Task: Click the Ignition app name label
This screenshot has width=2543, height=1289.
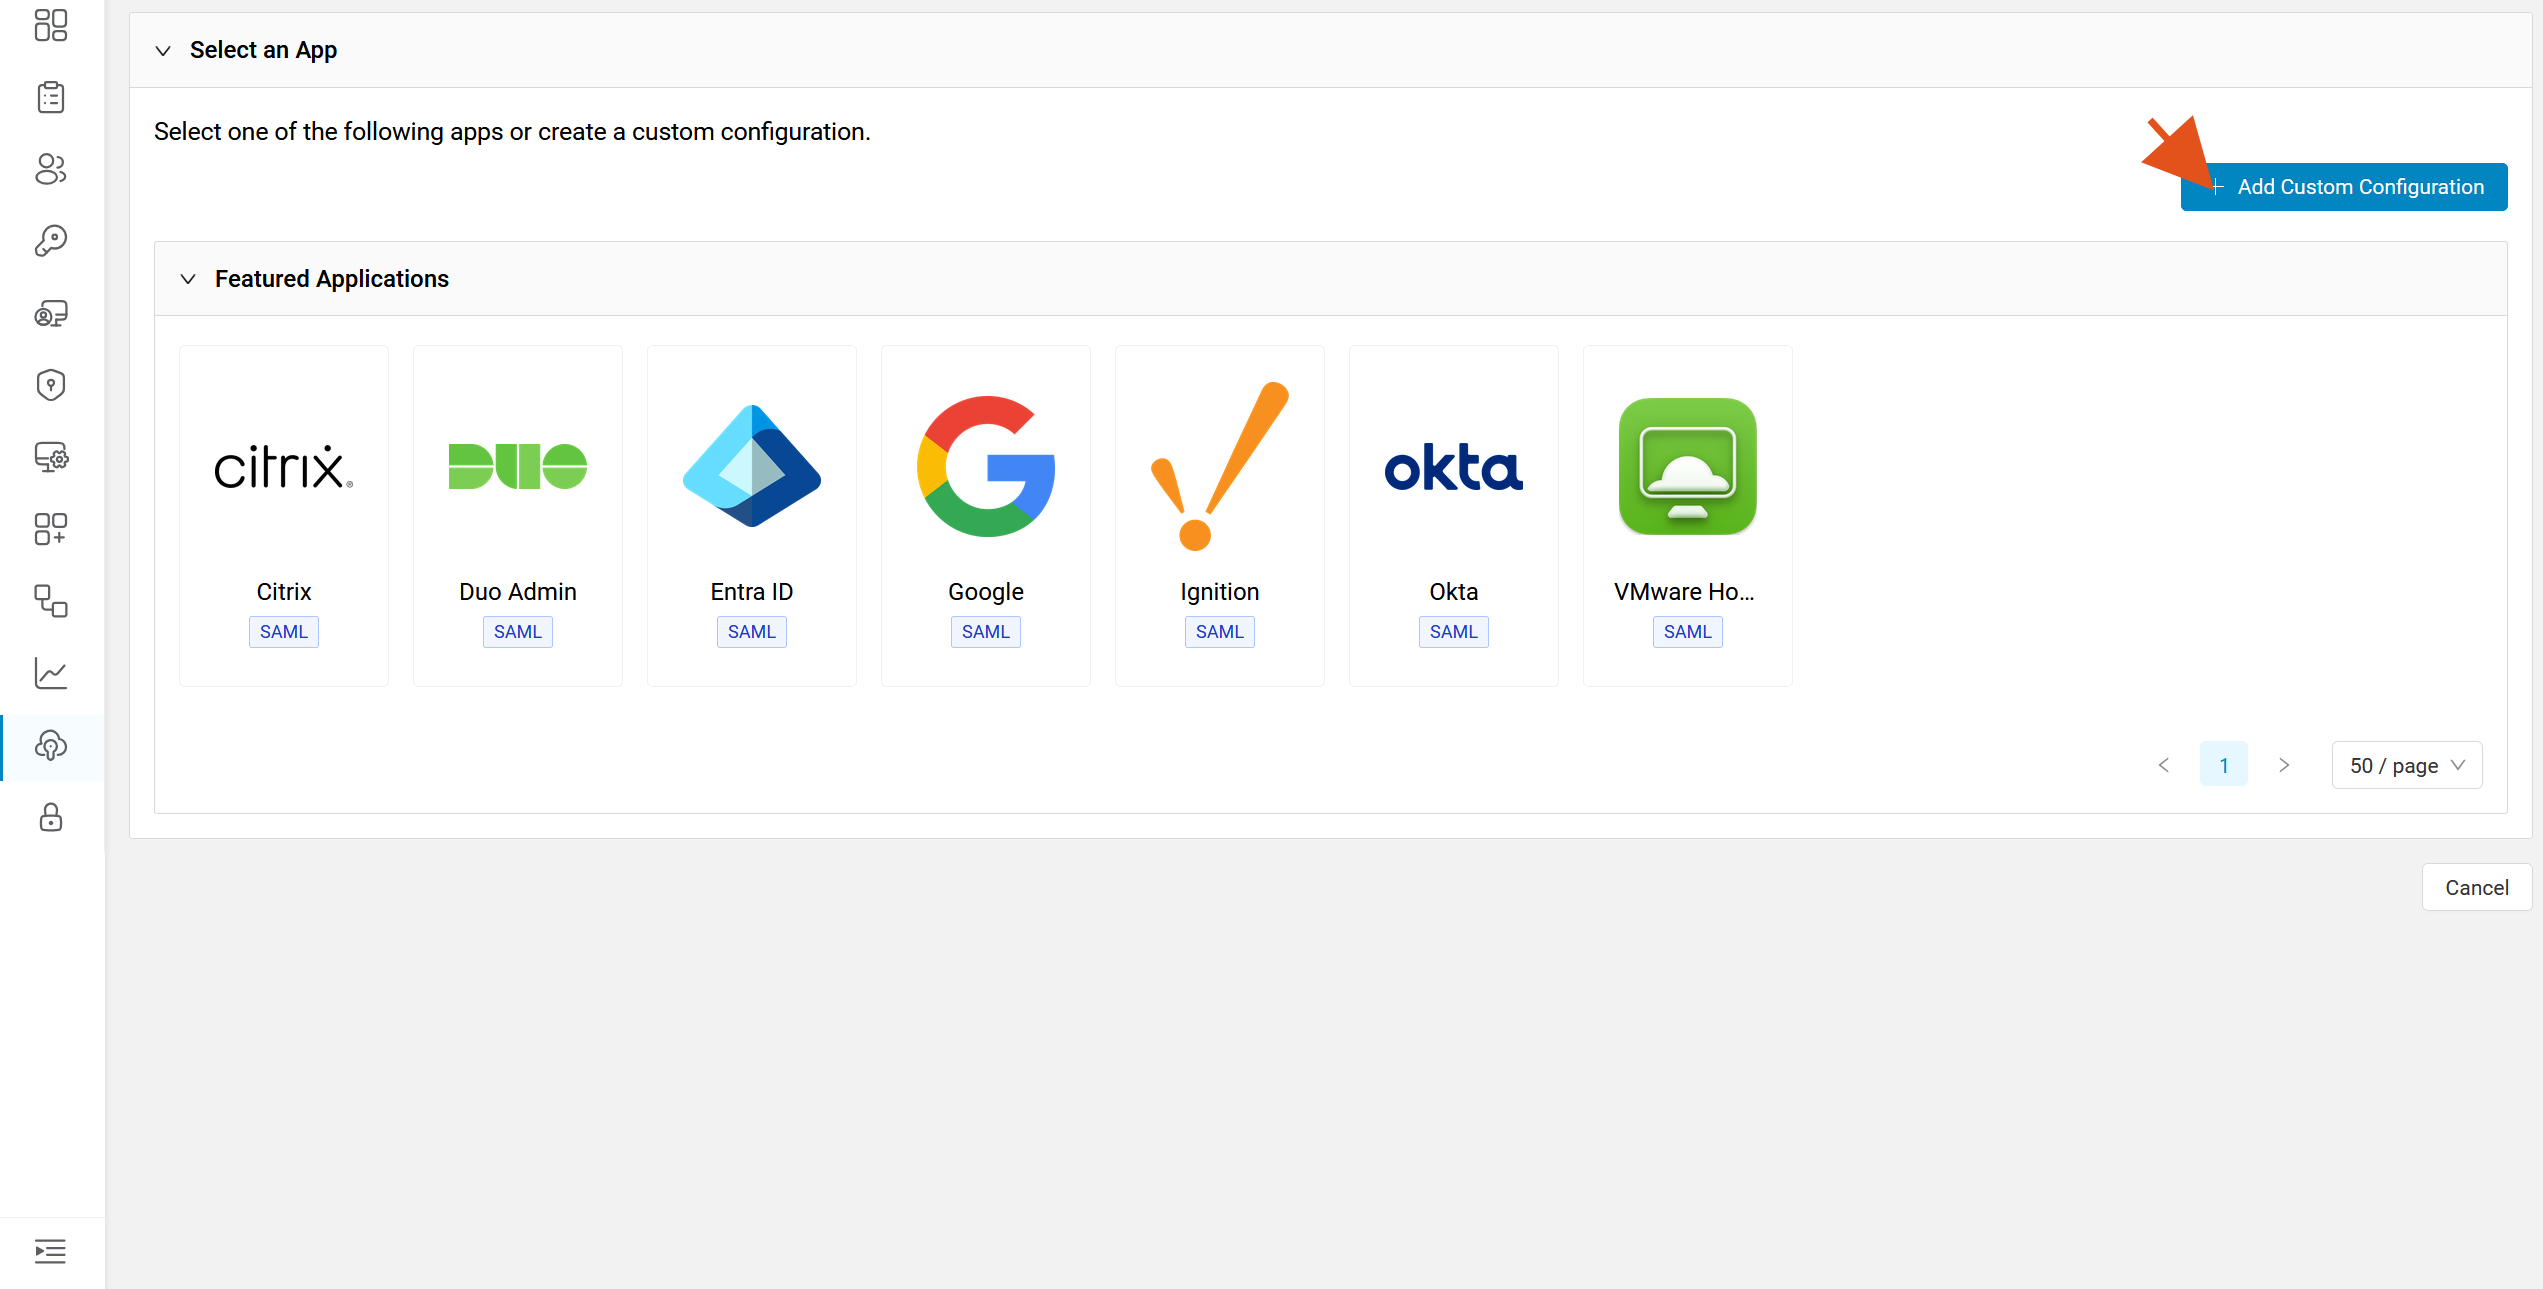Action: 1220,592
